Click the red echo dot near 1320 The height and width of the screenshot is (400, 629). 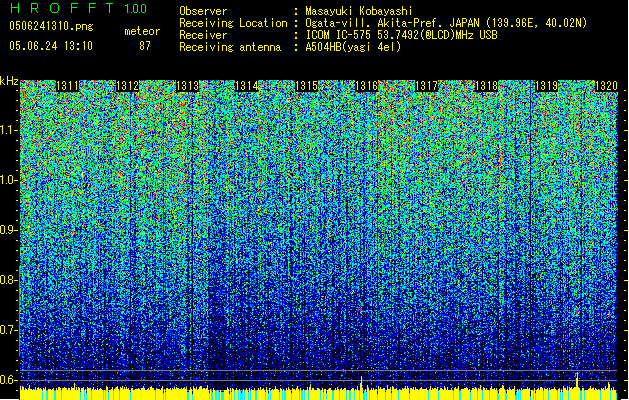[609, 315]
